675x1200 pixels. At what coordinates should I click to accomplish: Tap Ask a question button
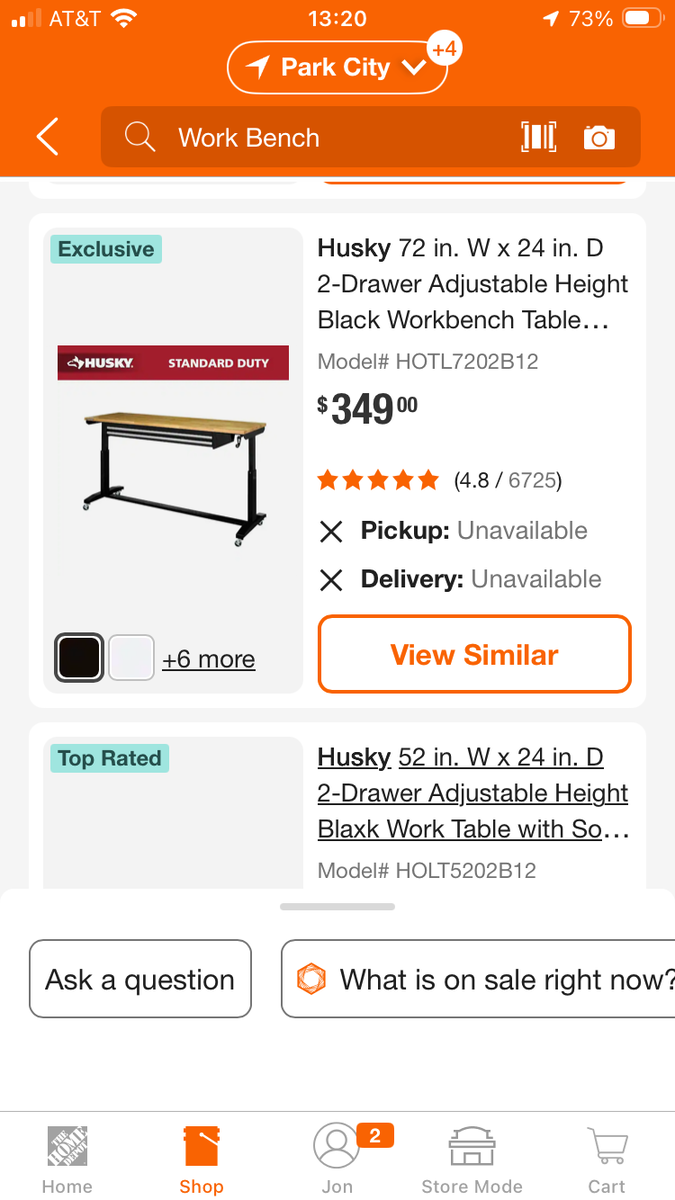pos(140,979)
